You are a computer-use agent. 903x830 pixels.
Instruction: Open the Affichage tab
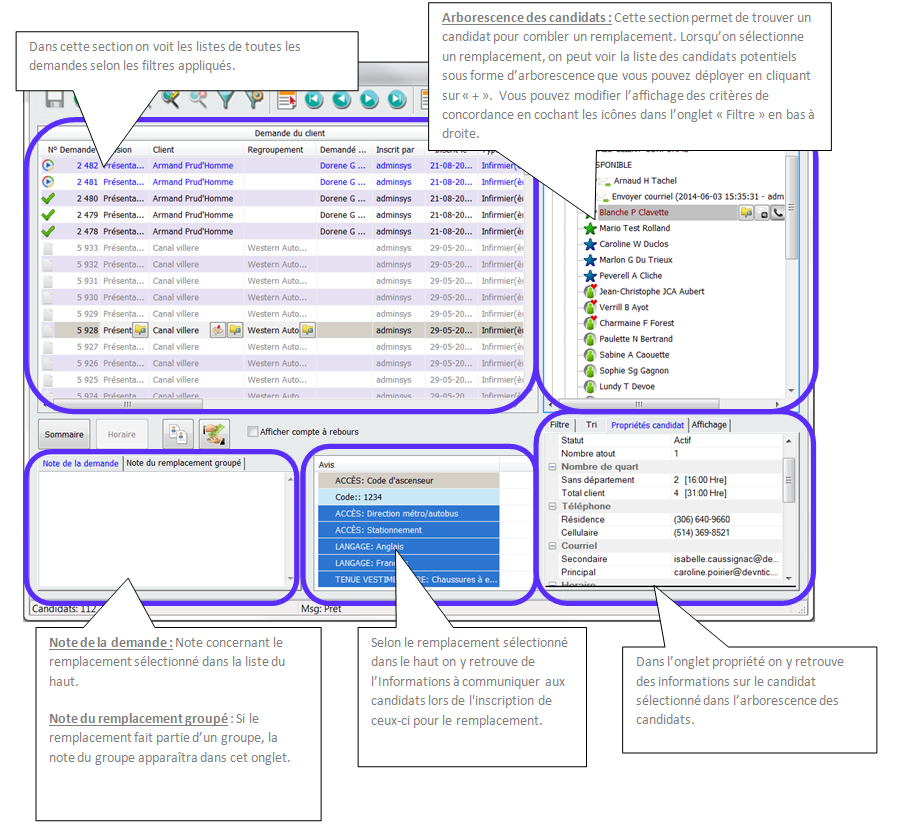[710, 425]
